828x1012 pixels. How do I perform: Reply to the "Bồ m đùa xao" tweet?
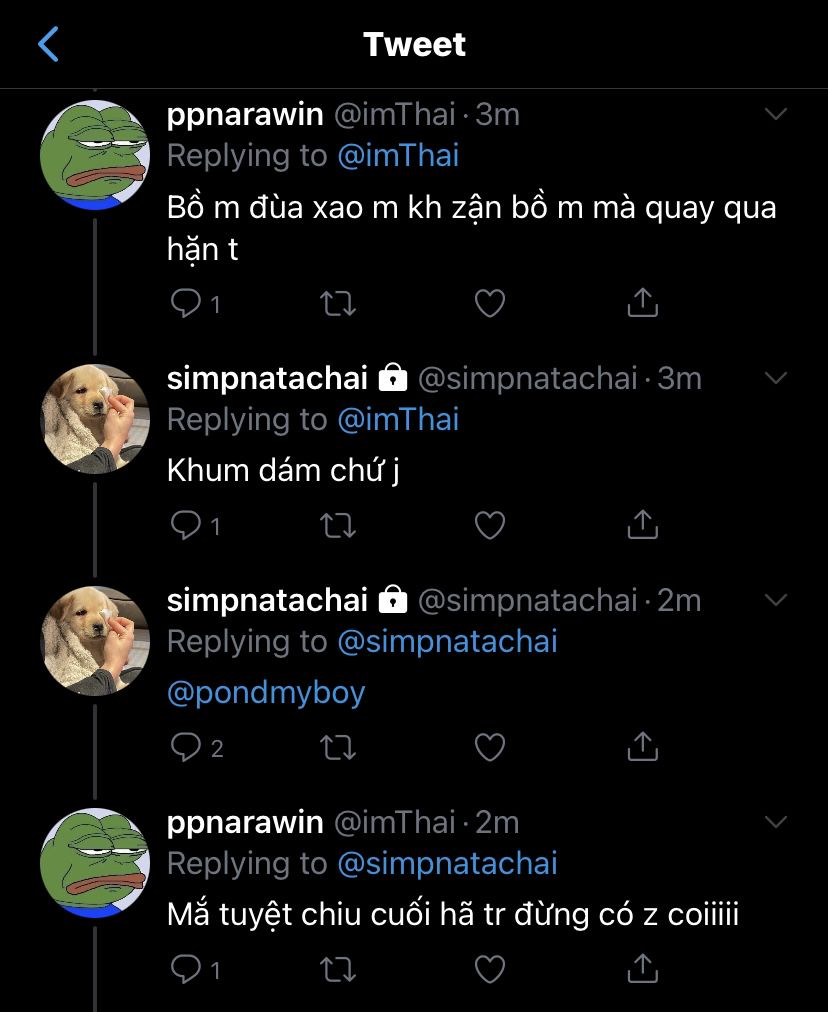tap(186, 303)
